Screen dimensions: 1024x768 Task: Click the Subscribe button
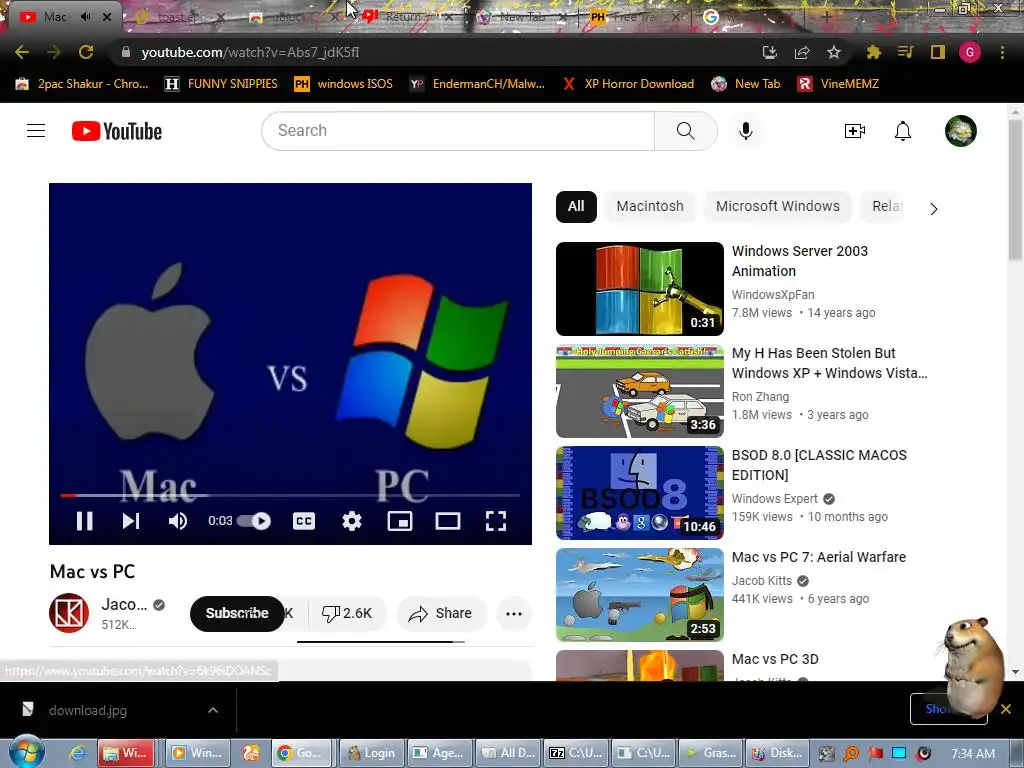tap(237, 613)
